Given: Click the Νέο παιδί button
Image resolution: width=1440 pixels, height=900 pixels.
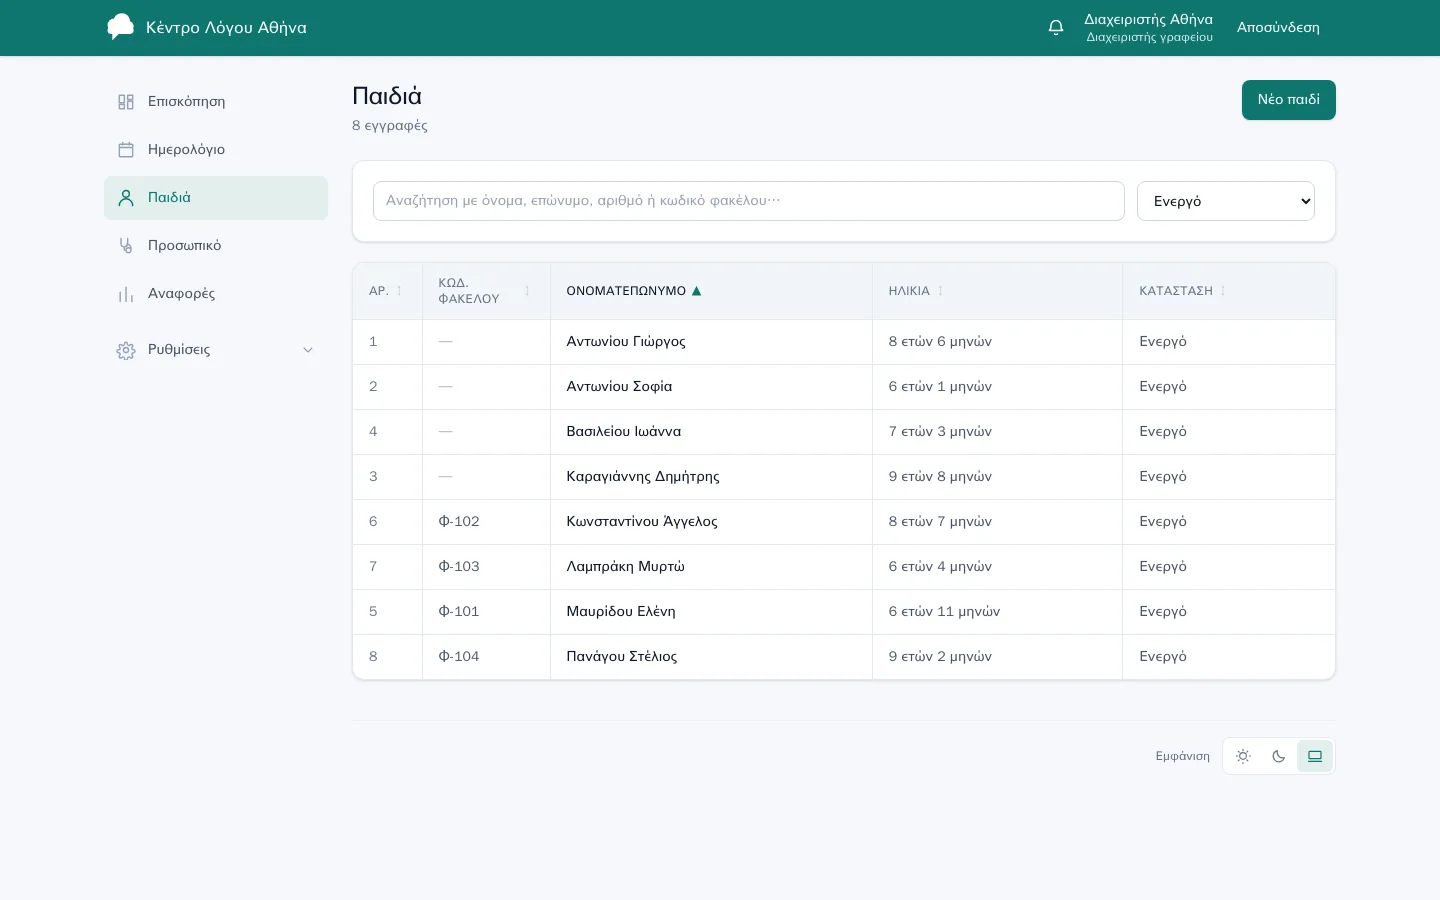Looking at the screenshot, I should 1289,100.
